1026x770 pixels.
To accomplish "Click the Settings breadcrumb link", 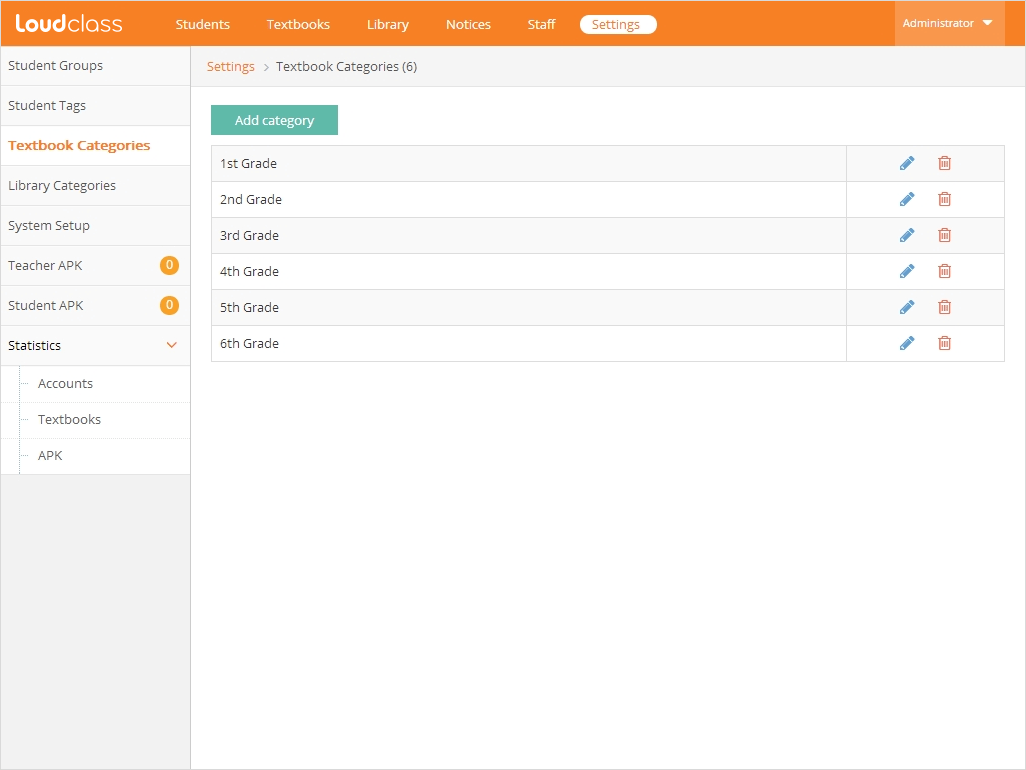I will pyautogui.click(x=230, y=67).
